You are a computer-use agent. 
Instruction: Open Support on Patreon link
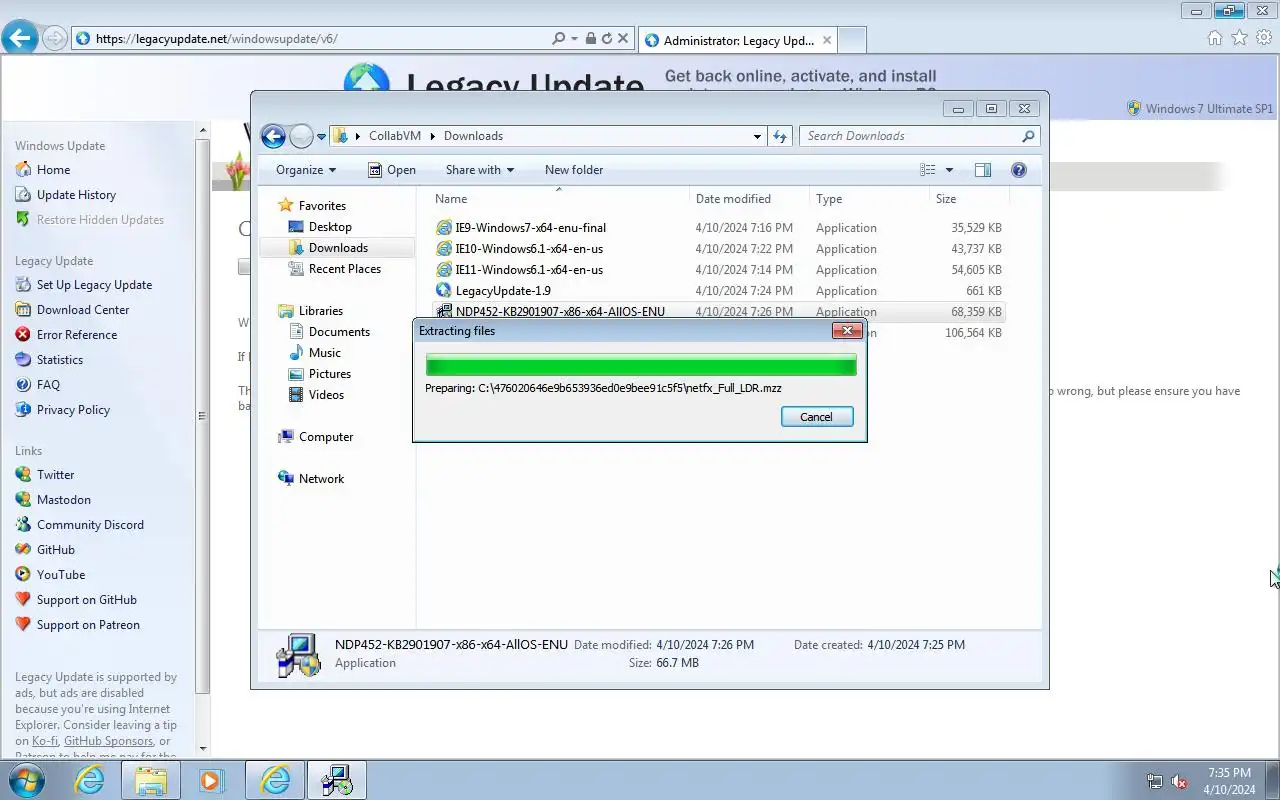[x=88, y=625]
